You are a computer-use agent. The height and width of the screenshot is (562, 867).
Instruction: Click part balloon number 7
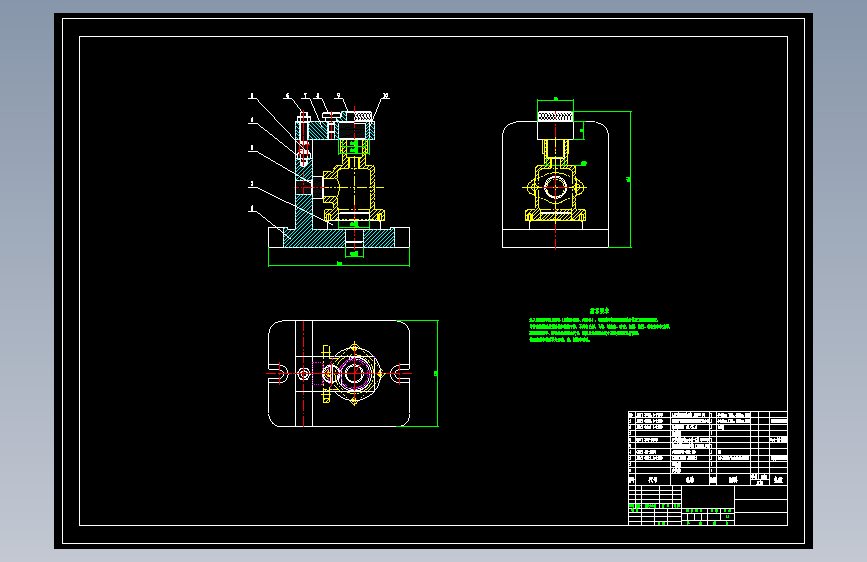[x=305, y=96]
